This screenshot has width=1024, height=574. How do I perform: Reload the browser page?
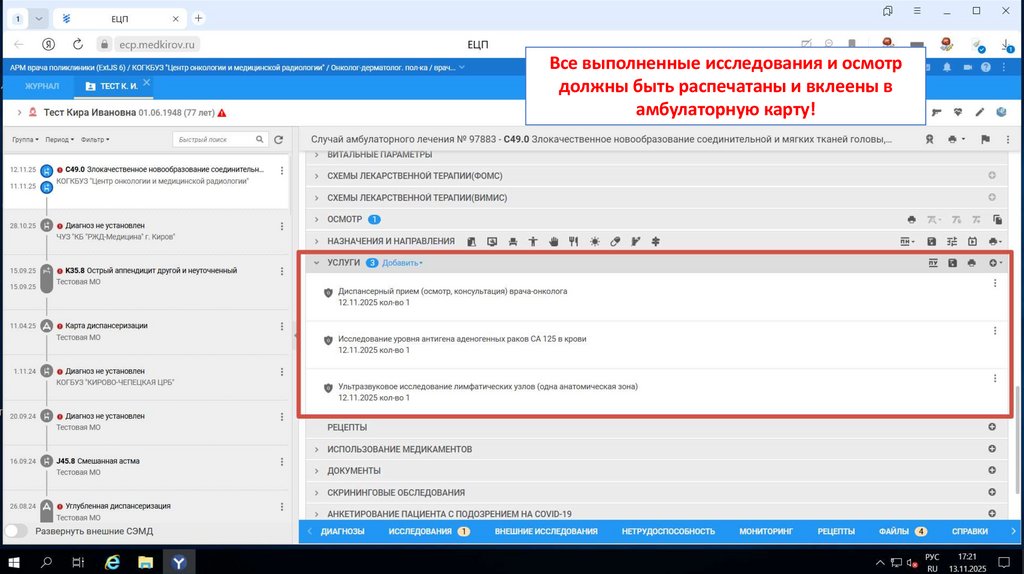point(78,44)
